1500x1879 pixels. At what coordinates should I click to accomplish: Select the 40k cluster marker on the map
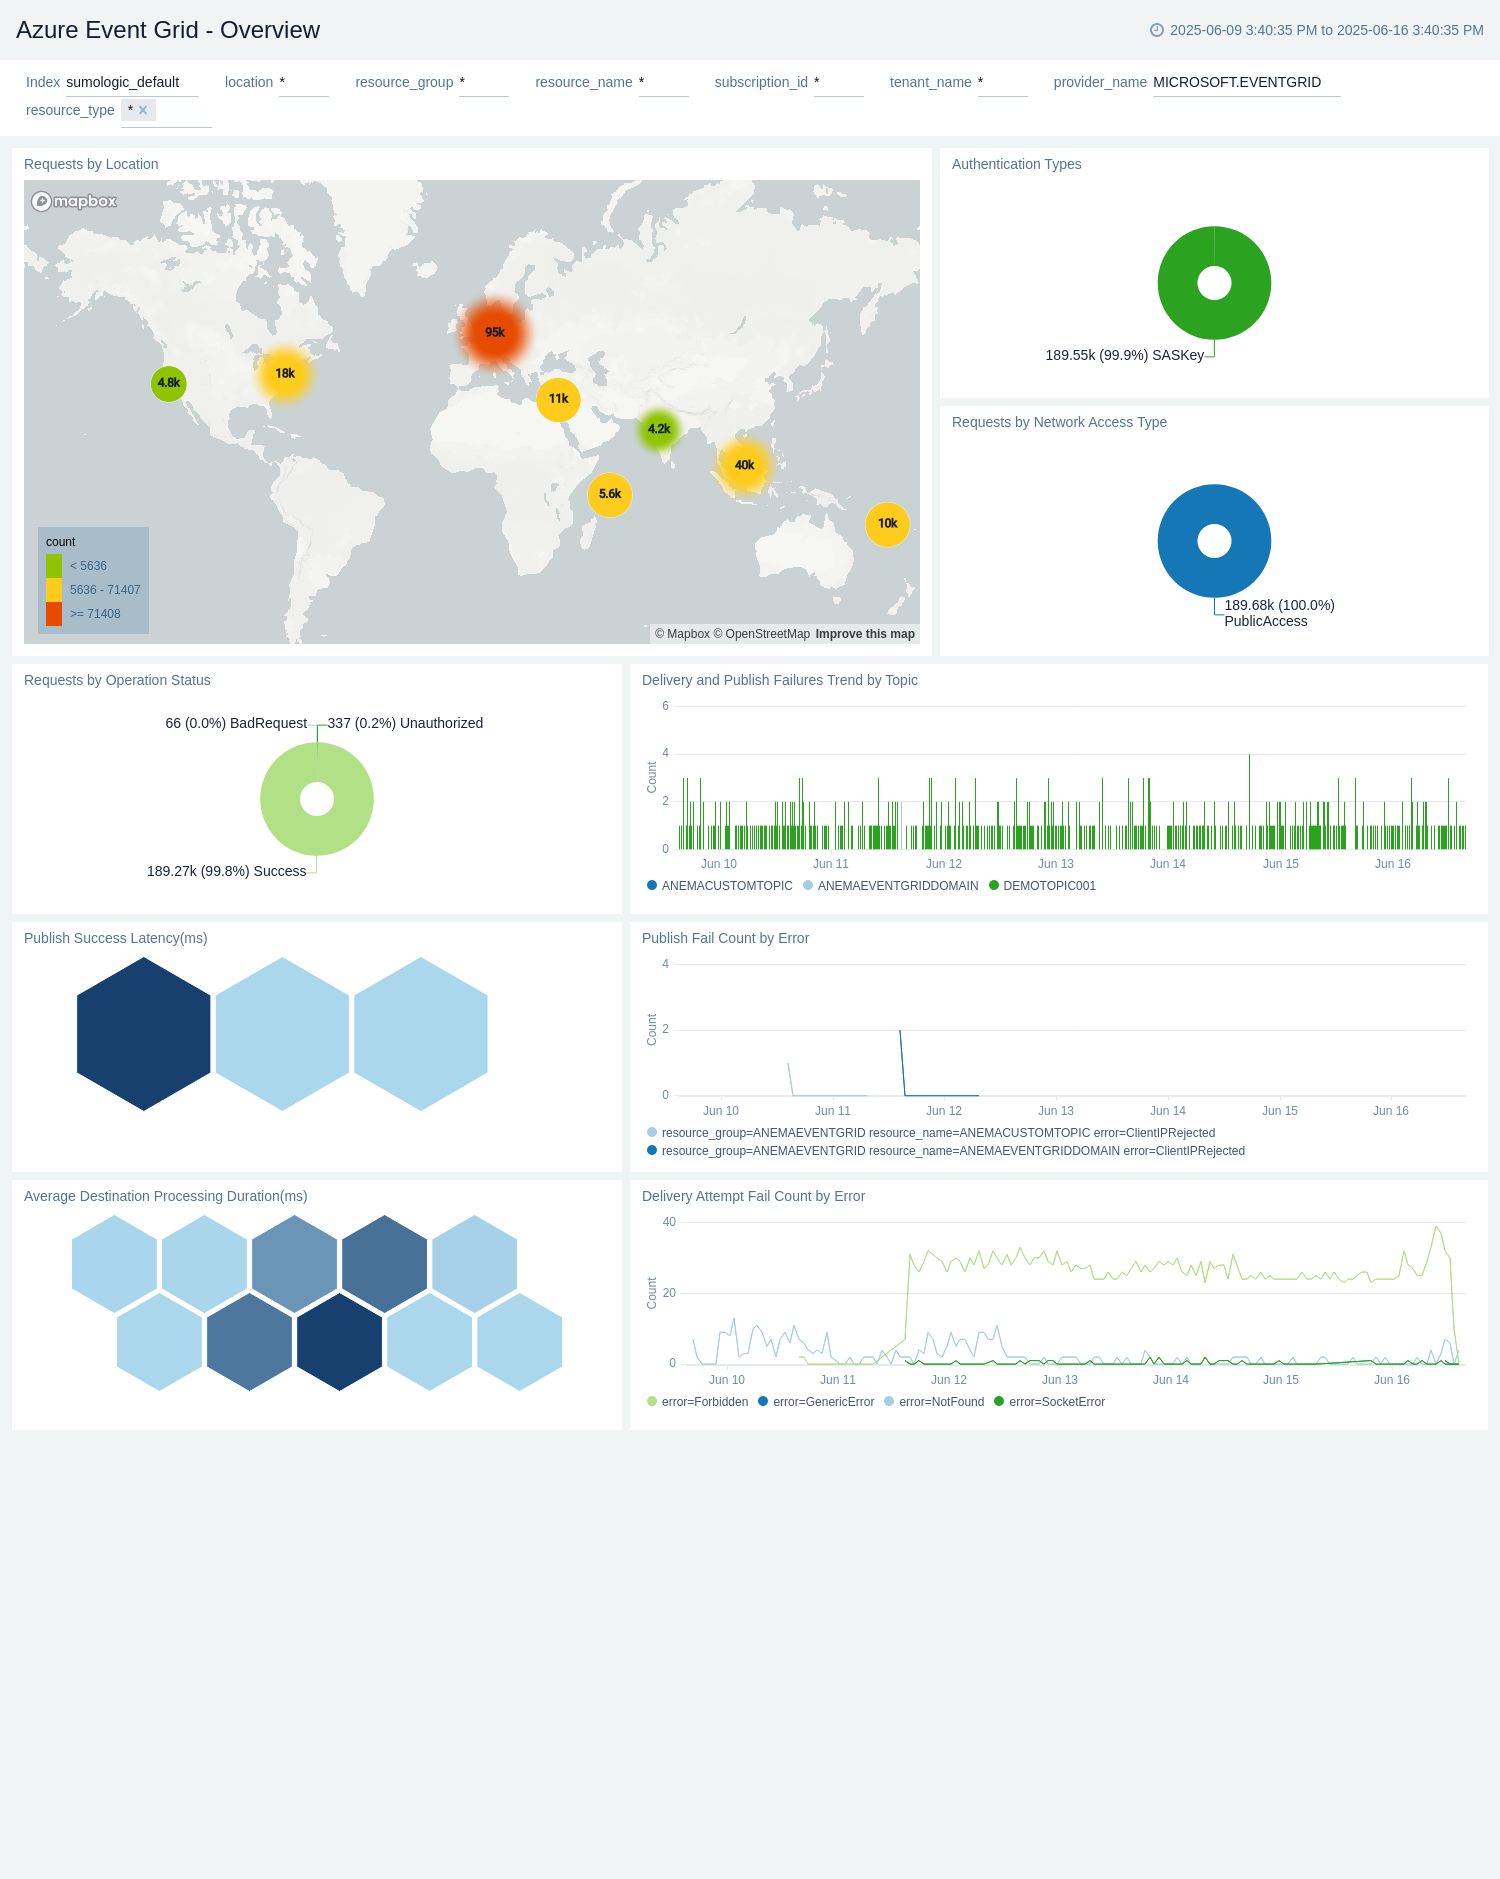coord(744,465)
